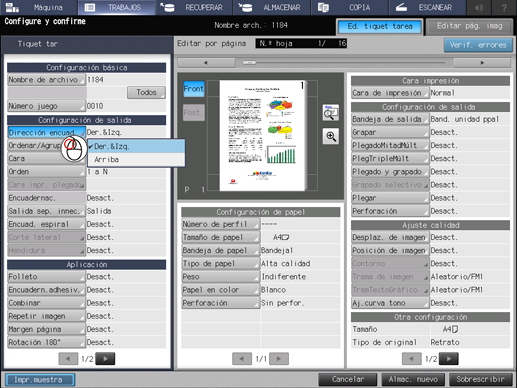
Task: Open the ALMACENAR tab
Action: tap(272, 7)
